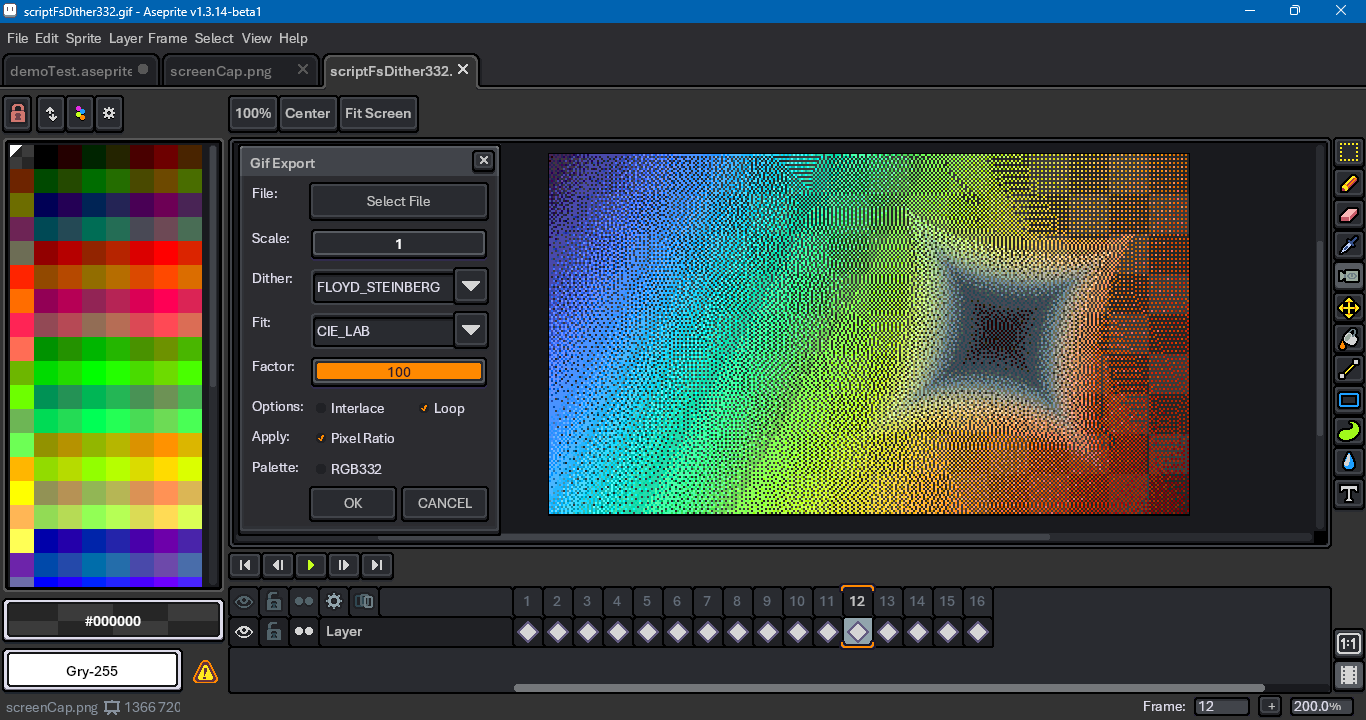Select the Paint Bucket tool

tap(1348, 338)
